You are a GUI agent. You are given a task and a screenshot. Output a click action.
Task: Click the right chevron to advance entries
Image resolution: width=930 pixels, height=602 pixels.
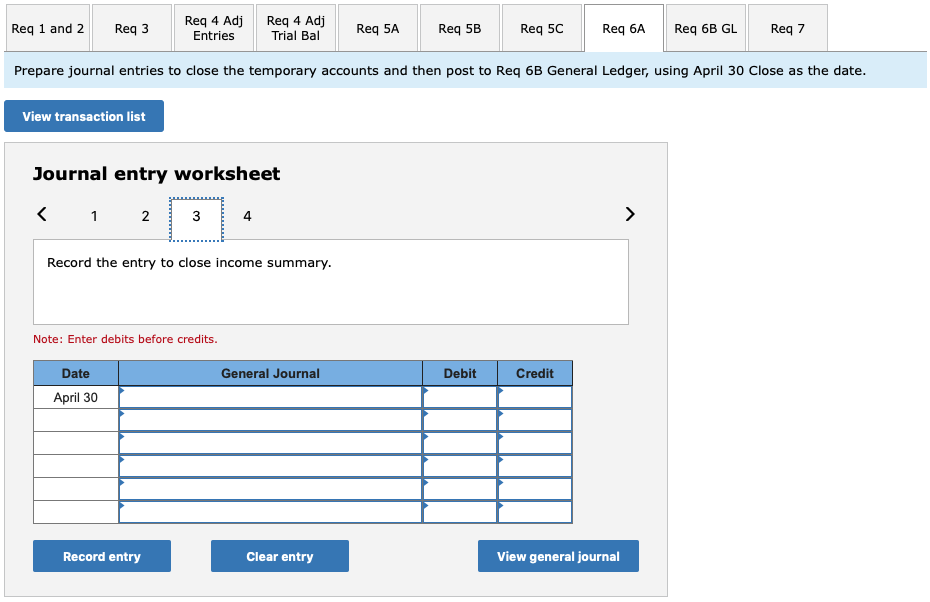(x=630, y=214)
